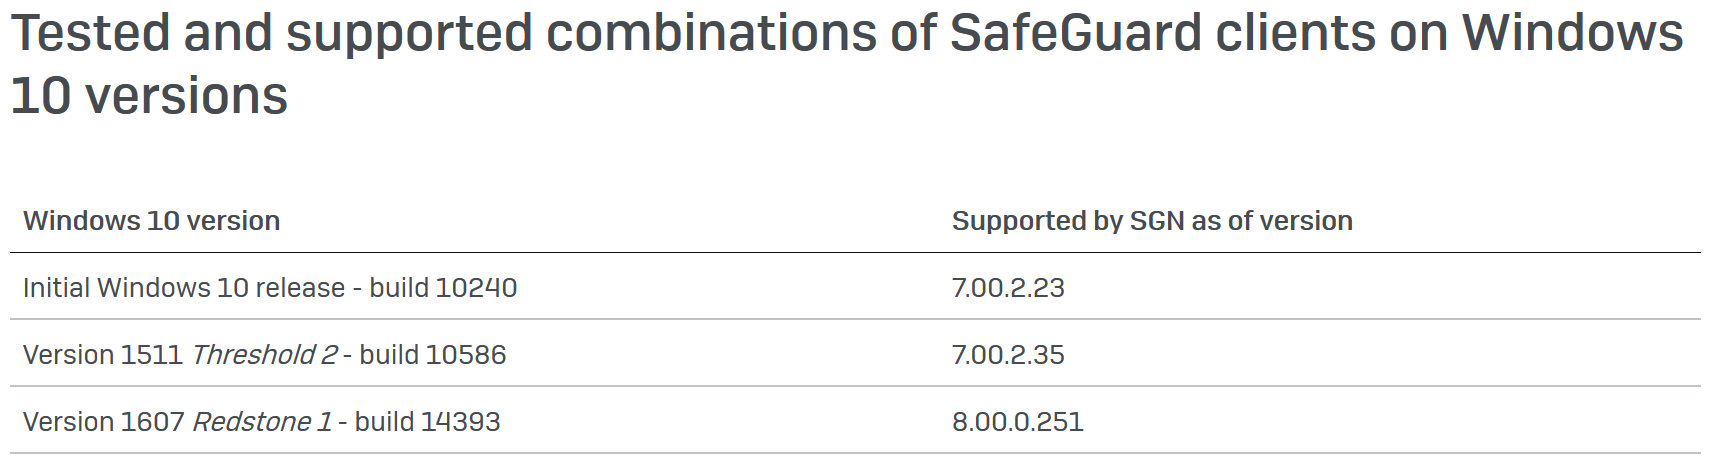Click the 'Tested and supported combinations' page heading
This screenshot has width=1729, height=469.
846,64
